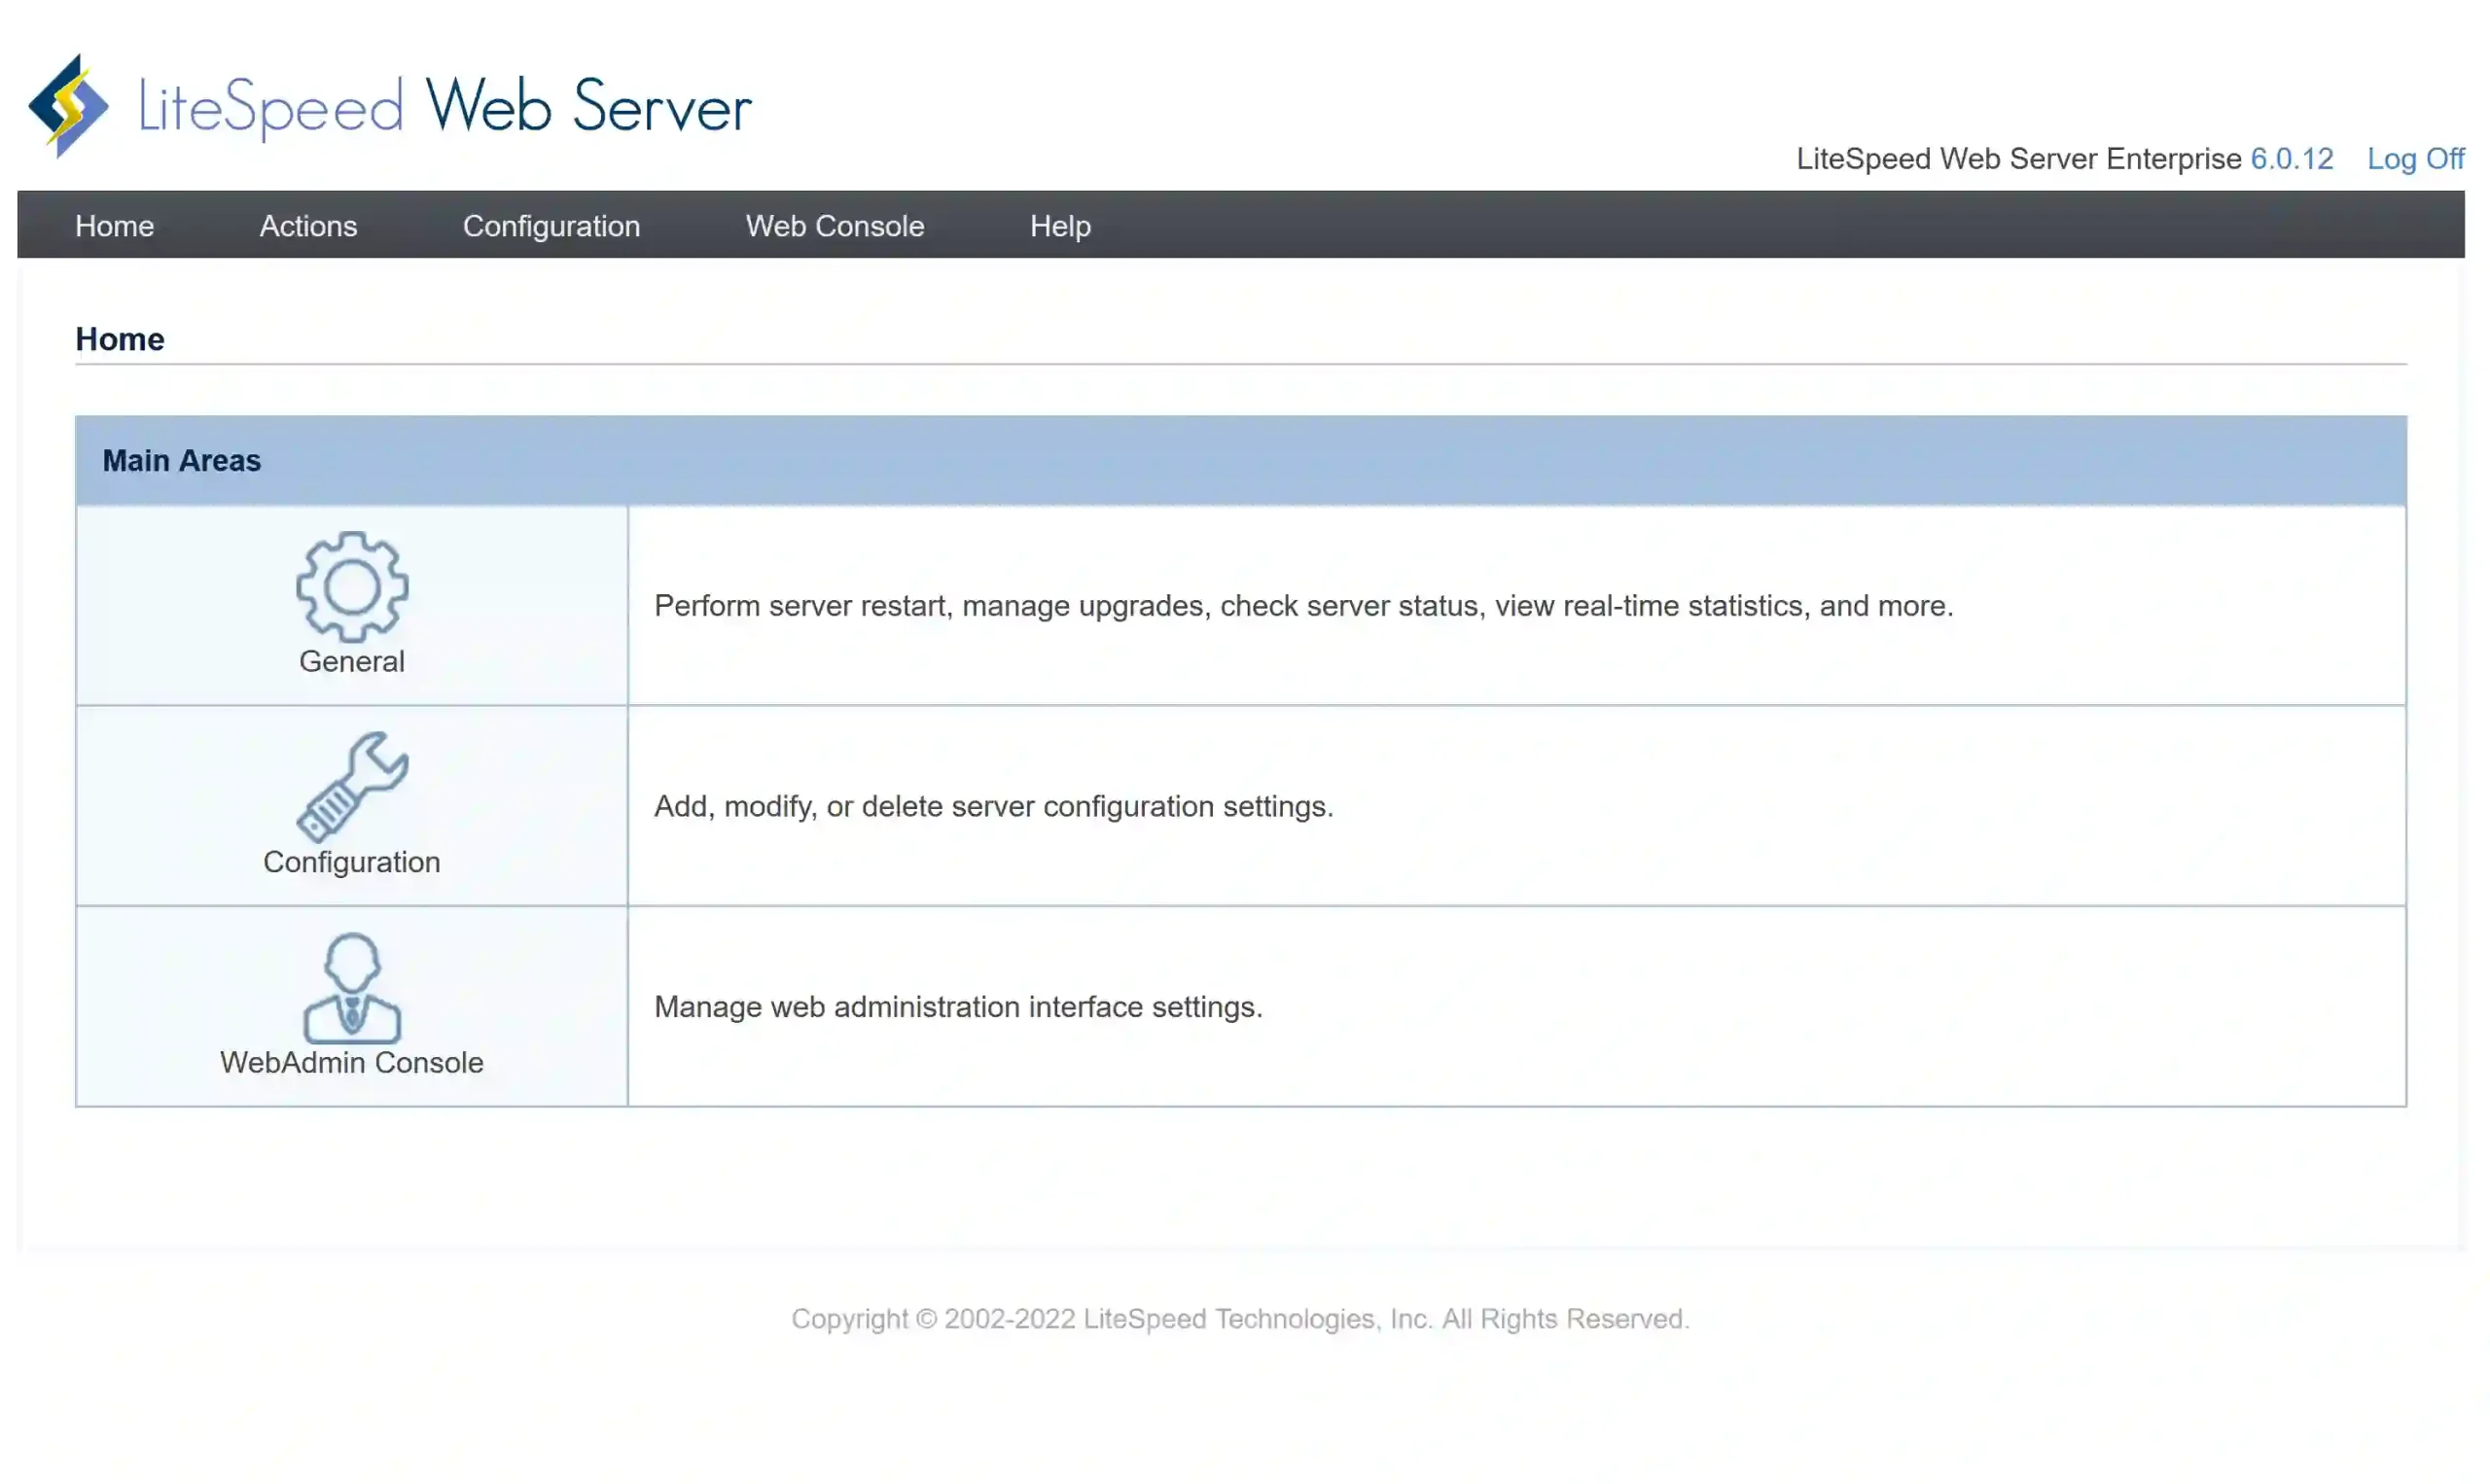This screenshot has width=2490, height=1484.
Task: Click the LiteSpeed Web Server title text
Action: 445,106
